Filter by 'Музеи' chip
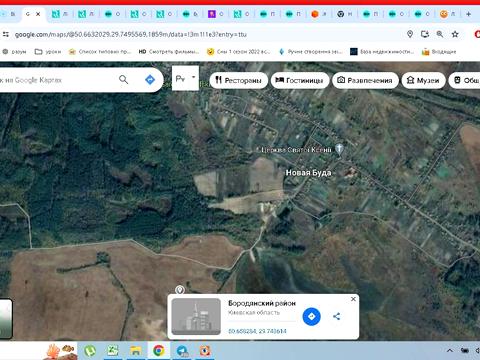The width and height of the screenshot is (480, 360). pyautogui.click(x=423, y=80)
